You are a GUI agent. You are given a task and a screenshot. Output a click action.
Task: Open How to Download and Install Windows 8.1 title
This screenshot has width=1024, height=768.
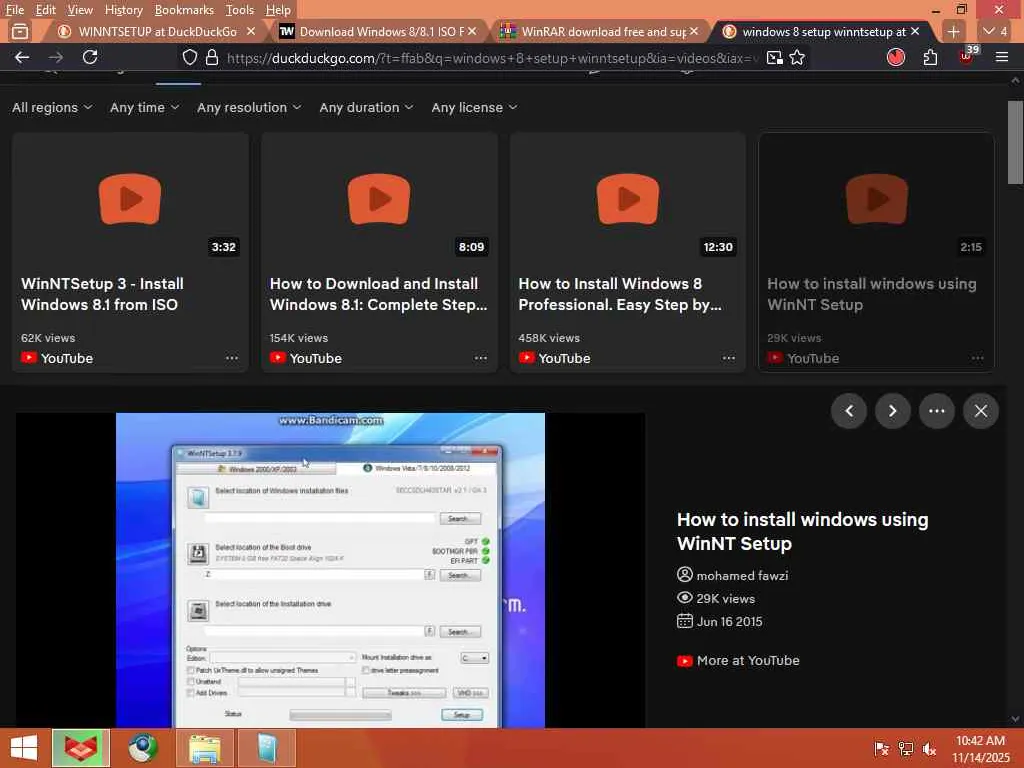coord(378,294)
